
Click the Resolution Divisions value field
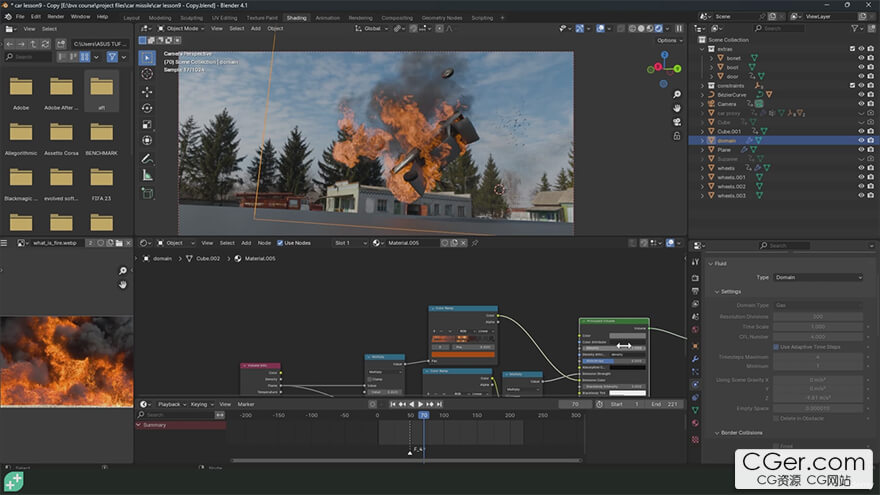coord(818,317)
